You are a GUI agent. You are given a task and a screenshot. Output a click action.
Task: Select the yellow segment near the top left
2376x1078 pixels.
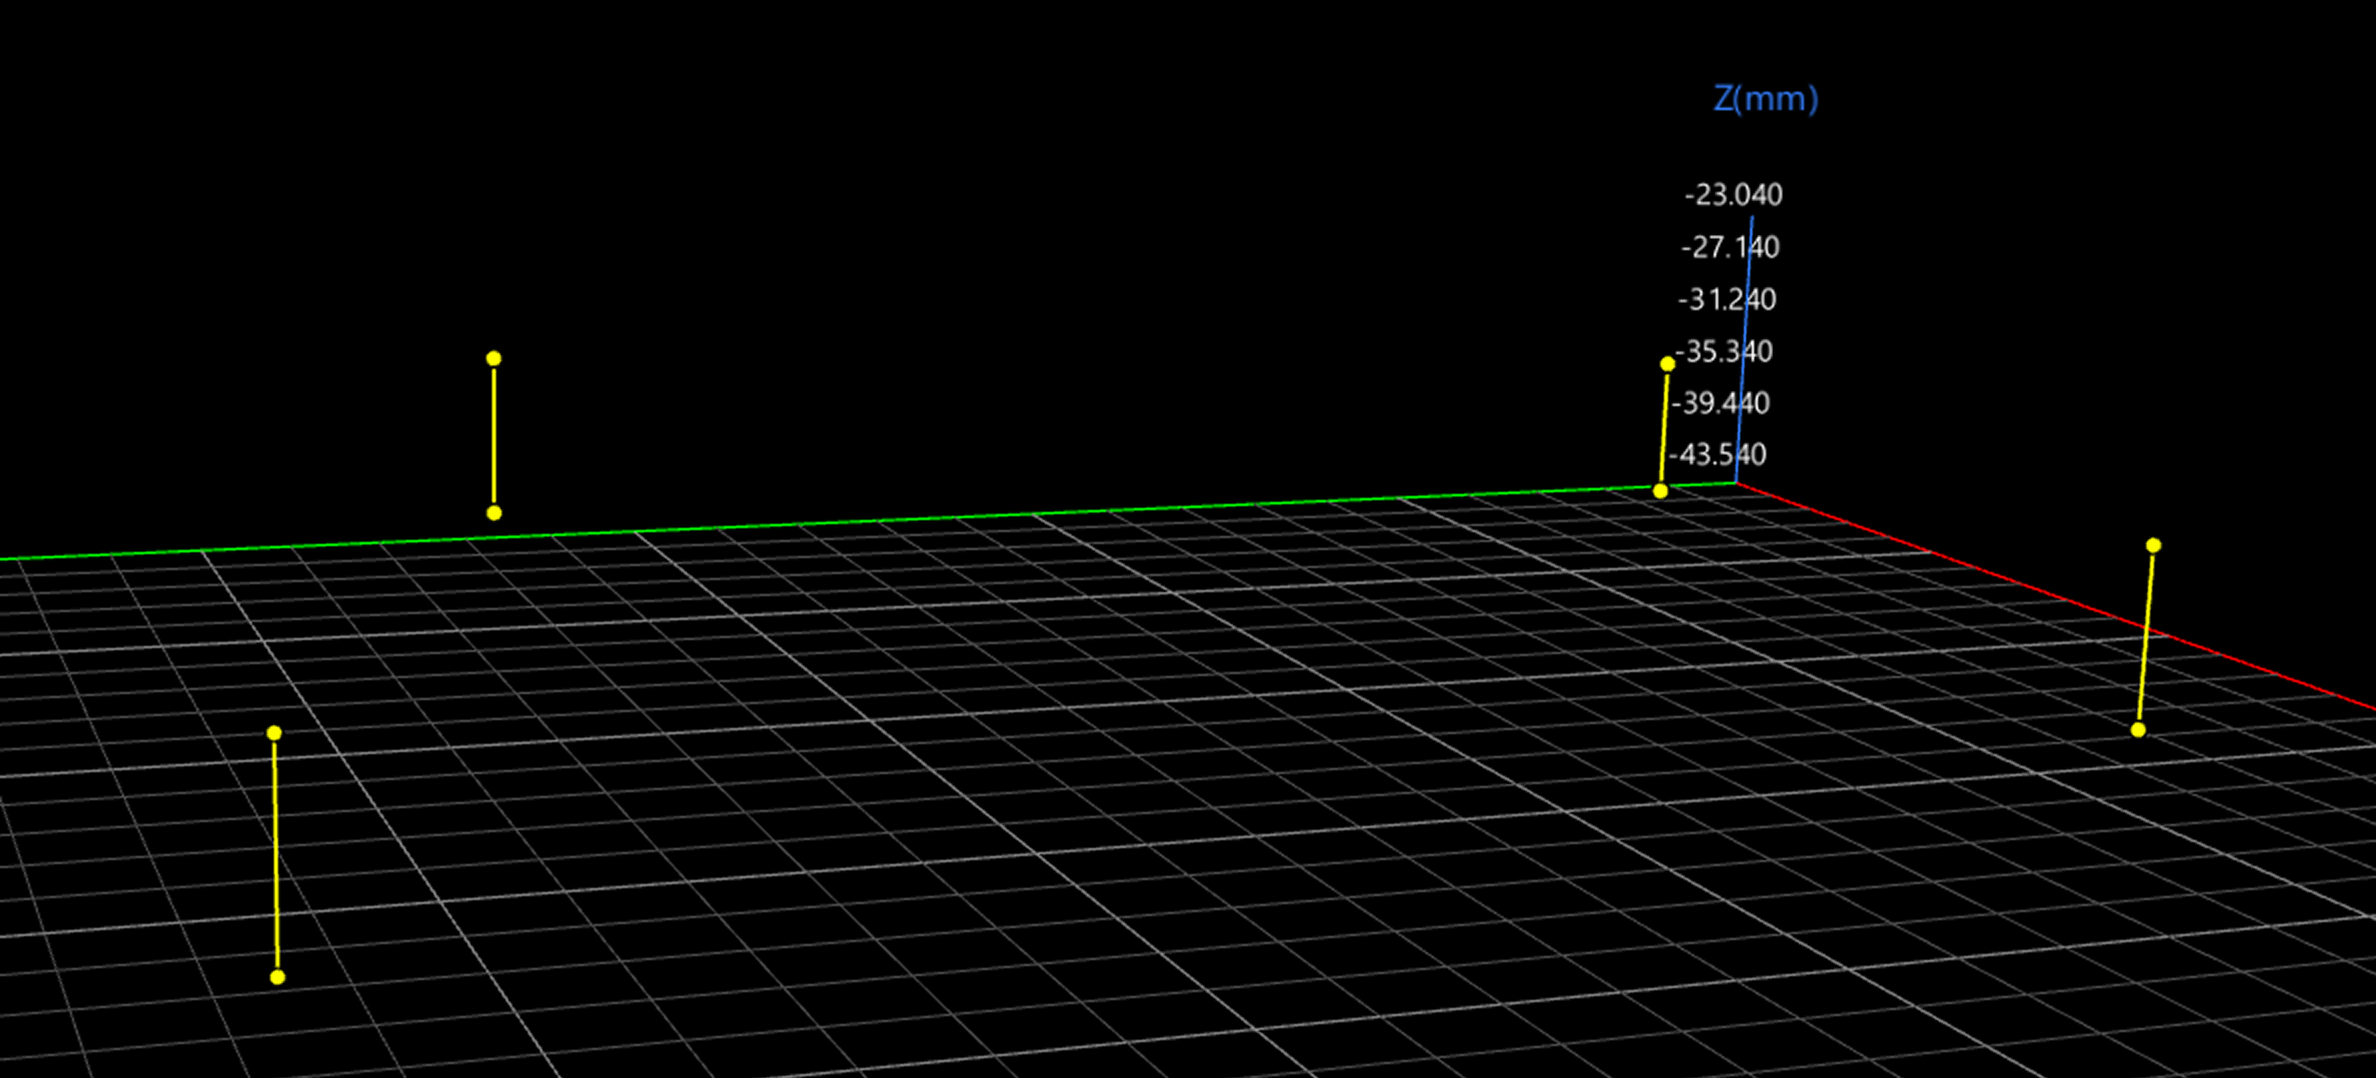(x=492, y=435)
